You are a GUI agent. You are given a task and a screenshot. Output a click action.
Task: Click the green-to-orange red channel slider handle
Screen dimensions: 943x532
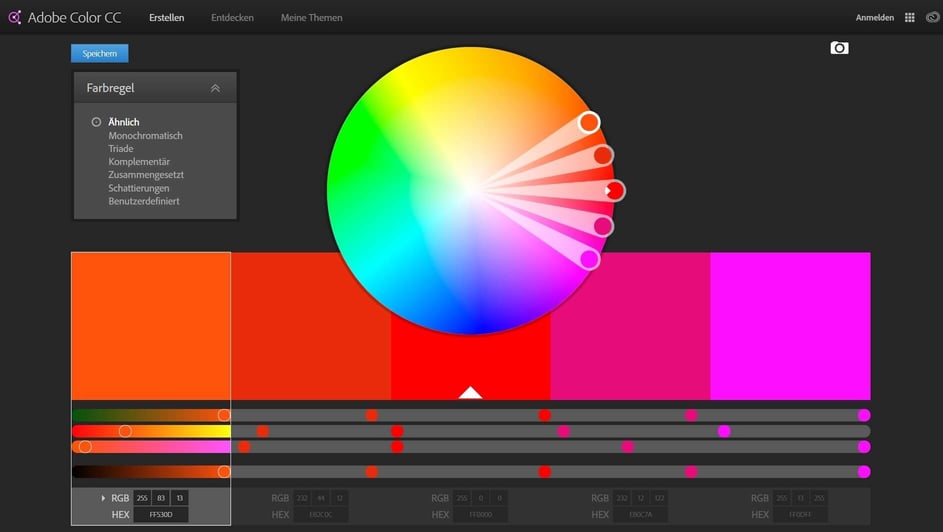224,415
